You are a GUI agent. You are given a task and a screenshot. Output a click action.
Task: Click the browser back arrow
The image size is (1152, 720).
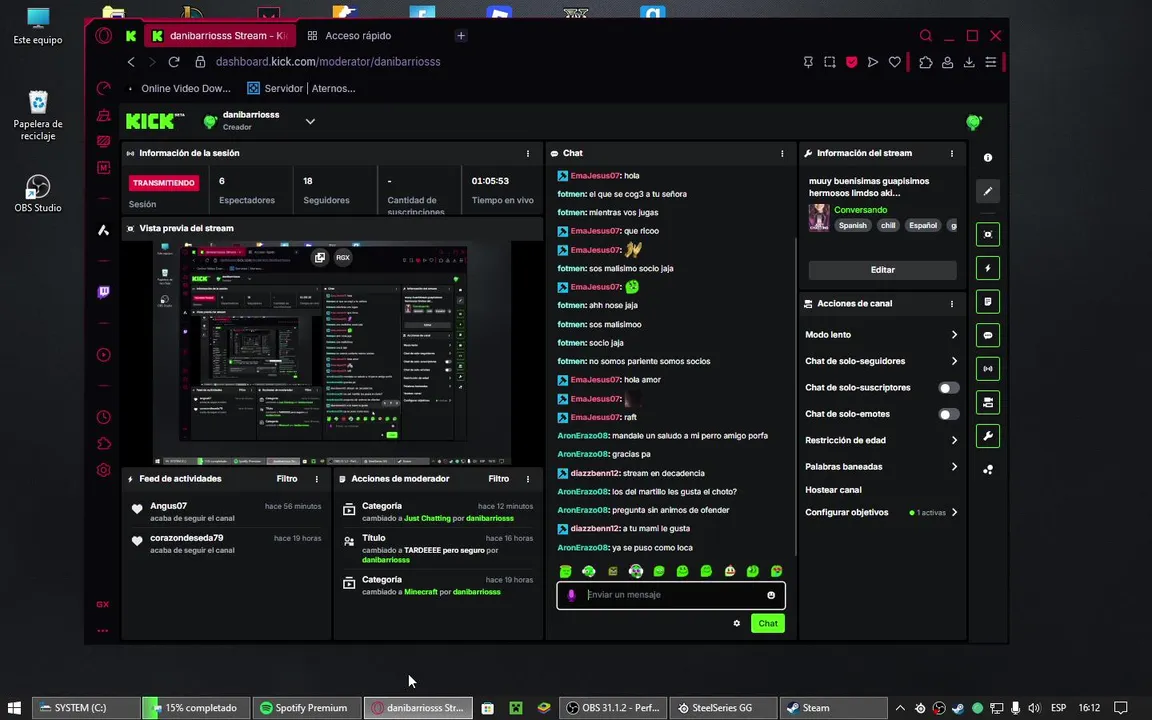[132, 62]
